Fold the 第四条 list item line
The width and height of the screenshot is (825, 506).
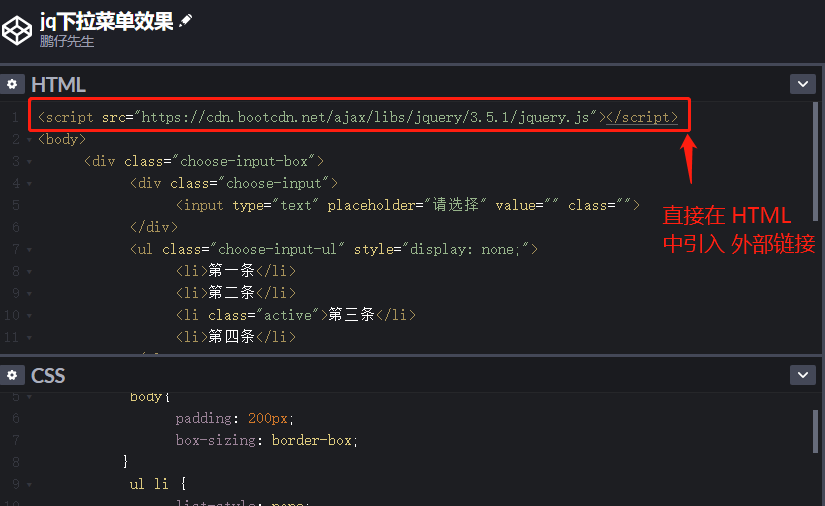click(29, 338)
